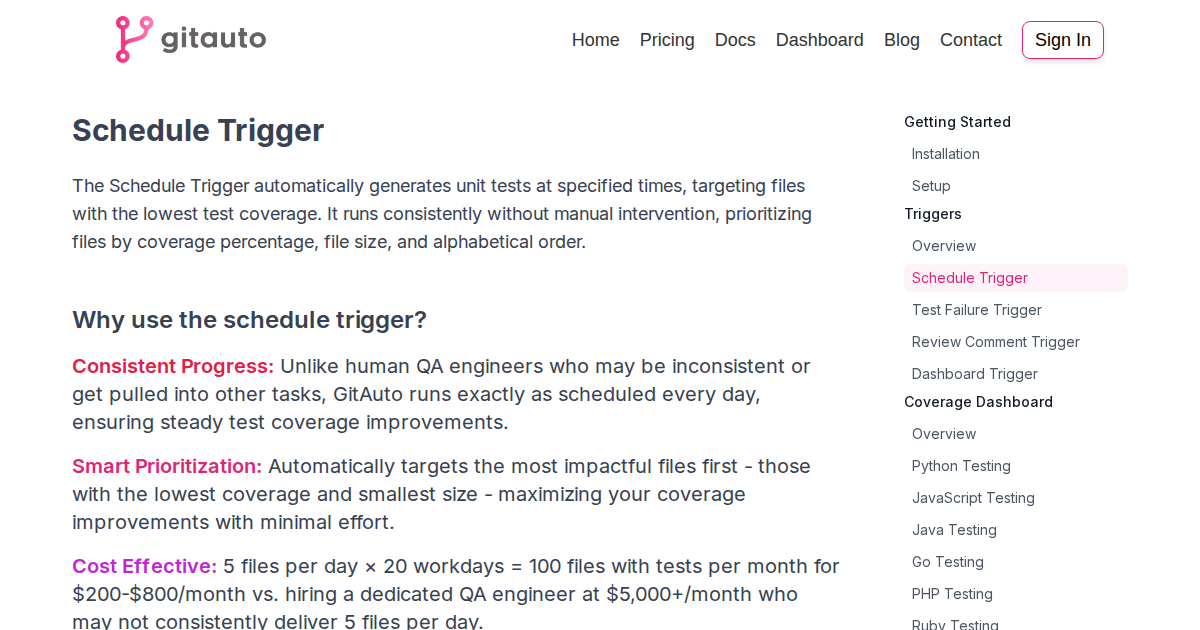Image resolution: width=1200 pixels, height=630 pixels.
Task: Click the 'Cost Effective:' label
Action: click(x=144, y=566)
